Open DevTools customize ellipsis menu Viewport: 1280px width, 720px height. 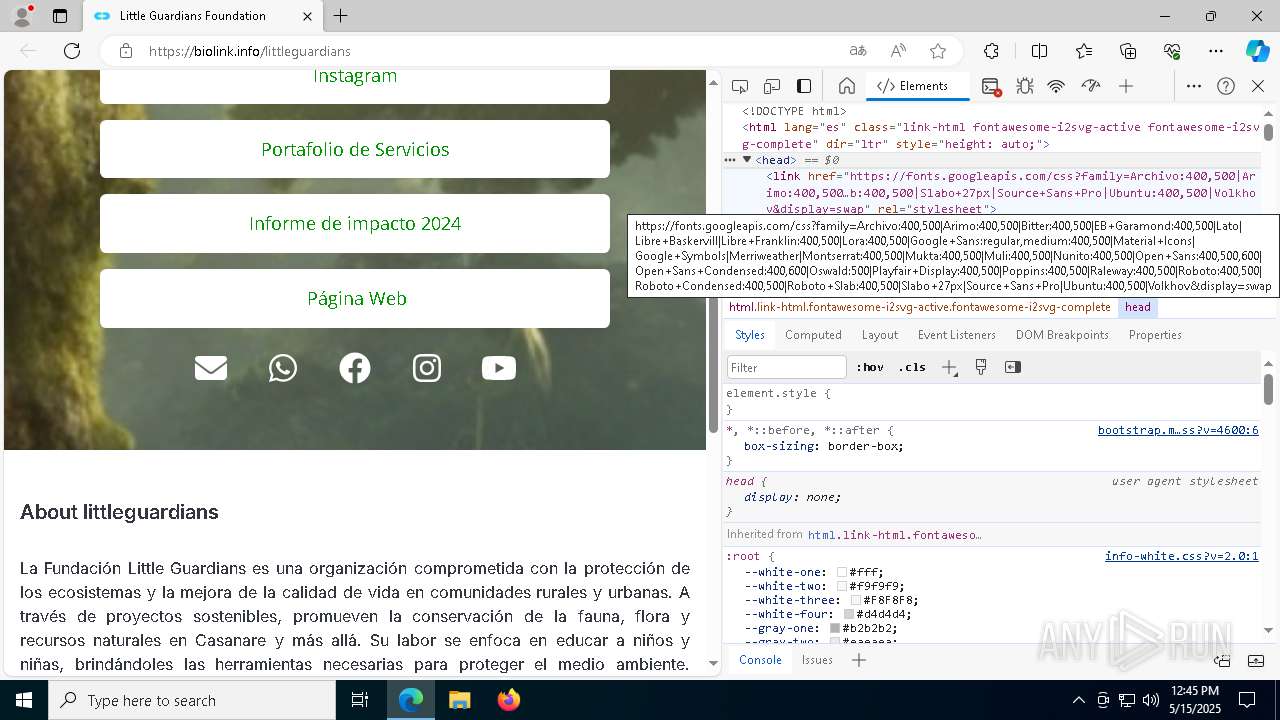point(1194,86)
